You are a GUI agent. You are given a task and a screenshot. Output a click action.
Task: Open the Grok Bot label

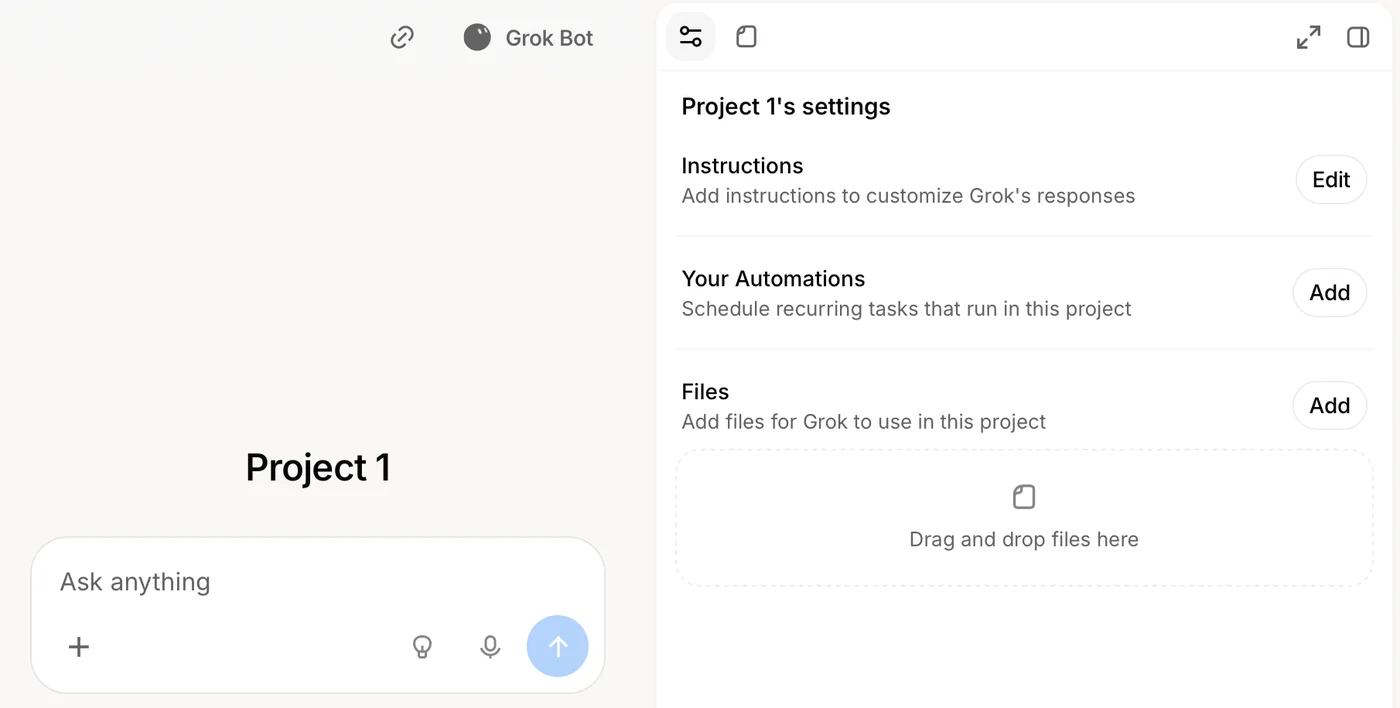coord(549,38)
